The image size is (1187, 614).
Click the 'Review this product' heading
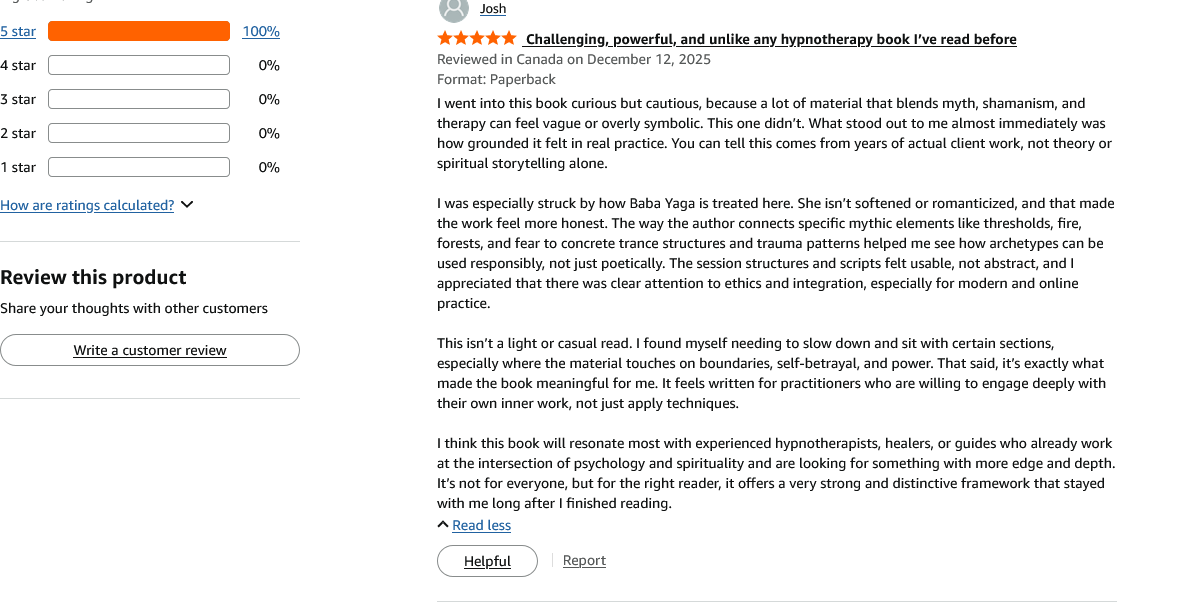tap(93, 277)
